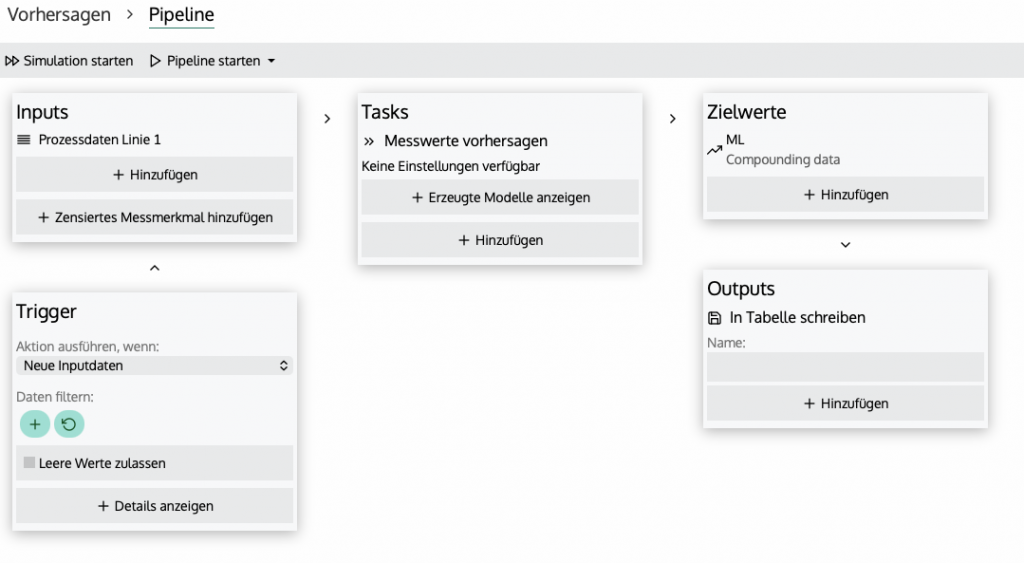Click the down chevron below Zielwerte
Viewport: 1024px width, 563px height.
point(845,244)
